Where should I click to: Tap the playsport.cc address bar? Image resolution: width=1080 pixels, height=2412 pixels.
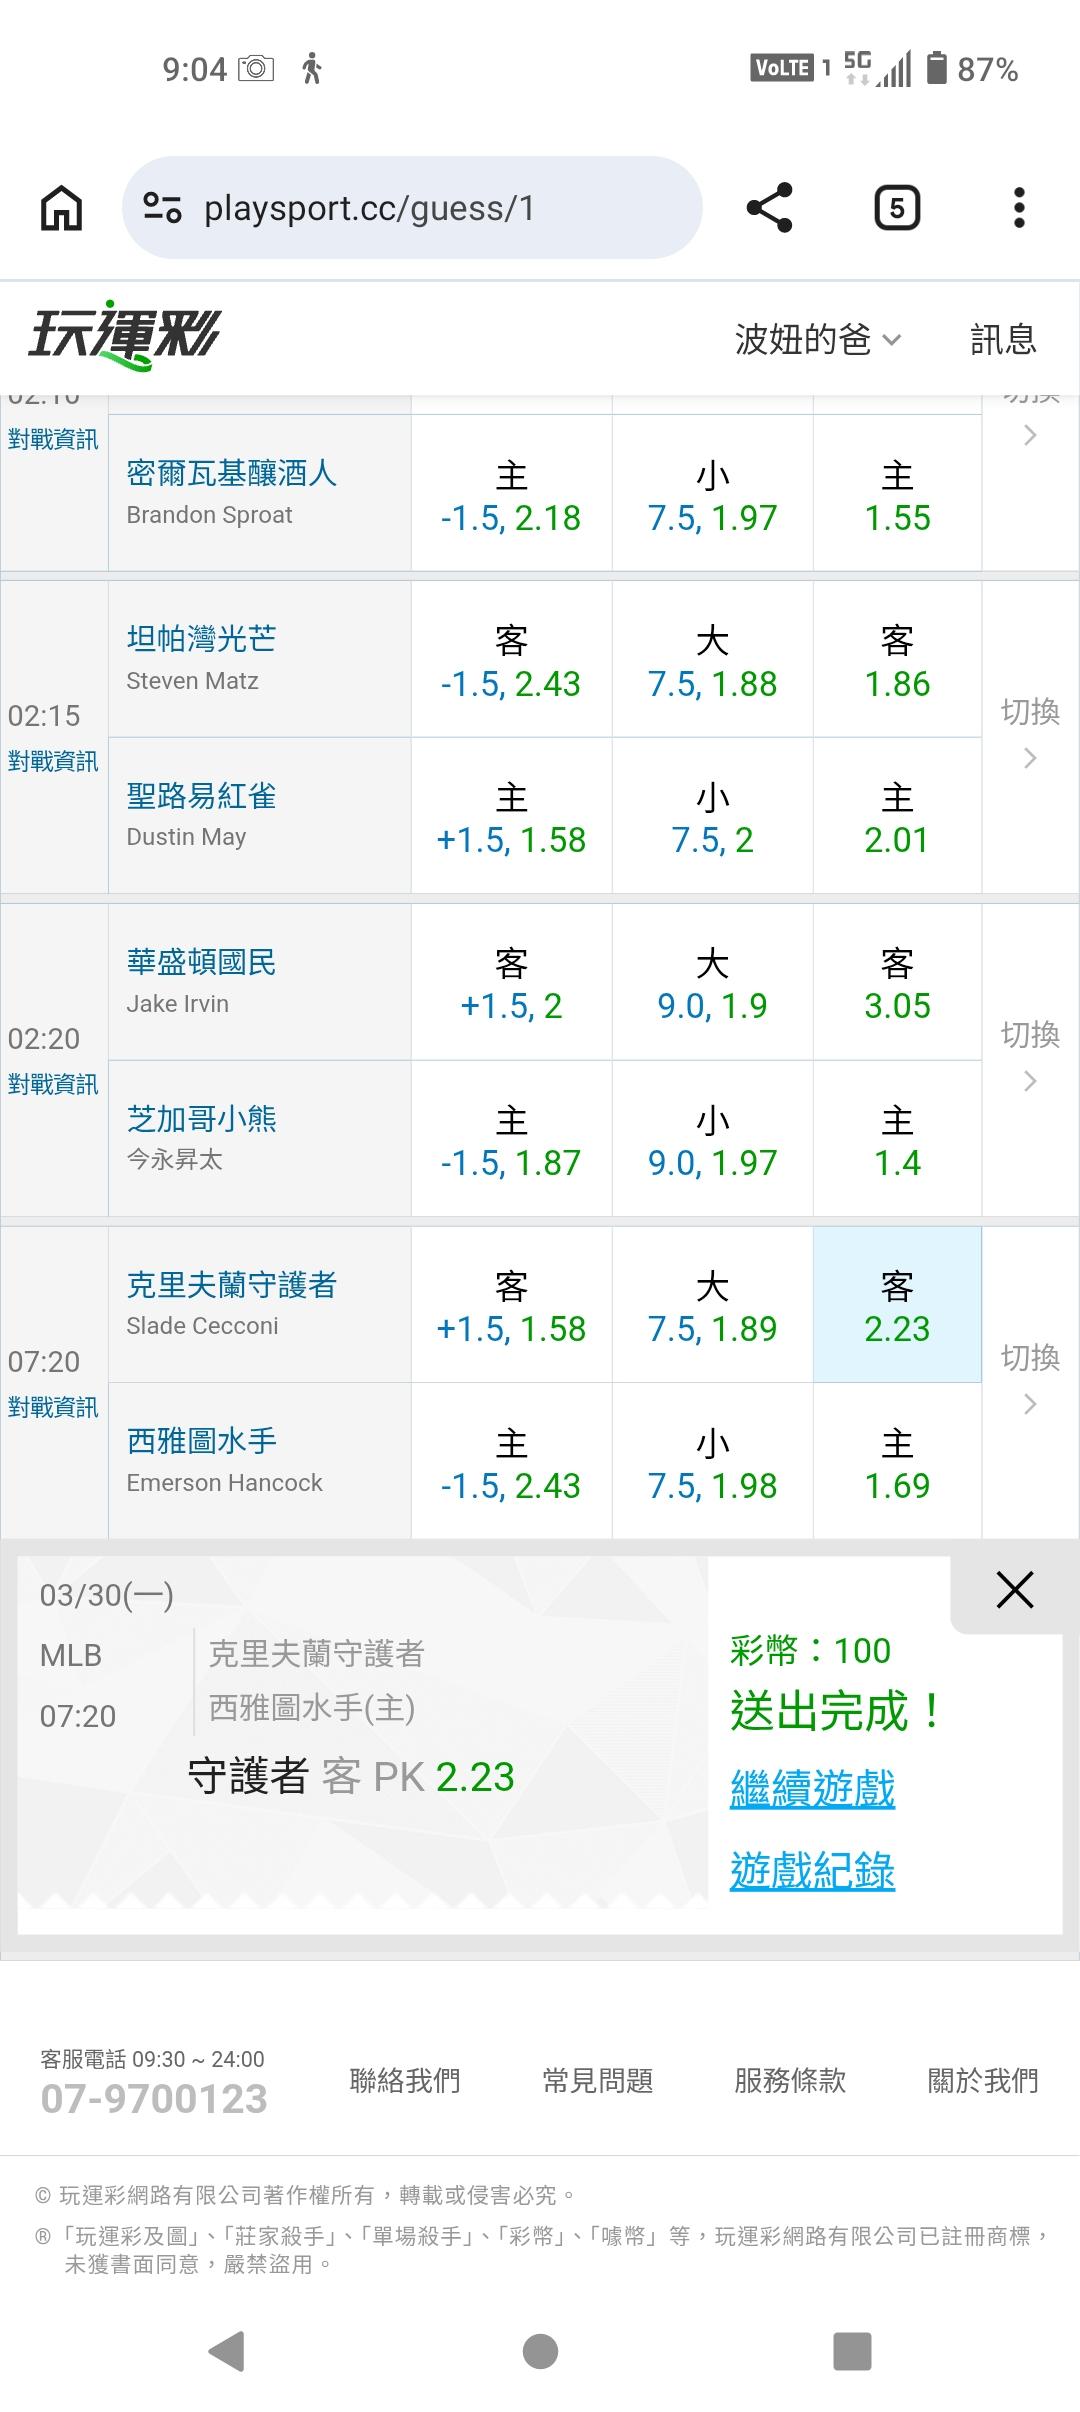[x=420, y=208]
